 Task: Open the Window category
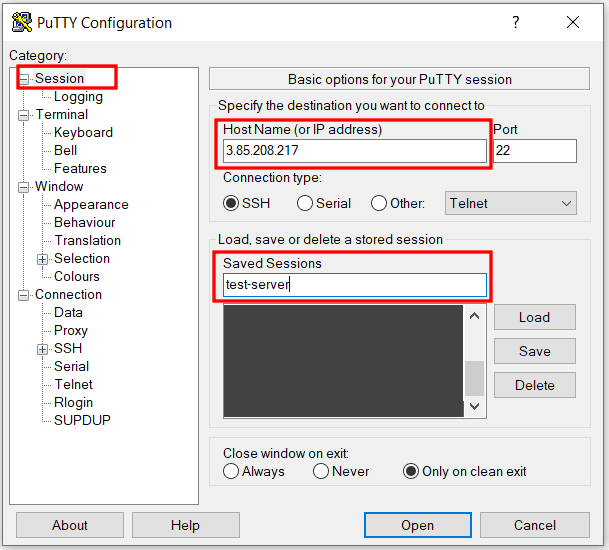click(59, 186)
